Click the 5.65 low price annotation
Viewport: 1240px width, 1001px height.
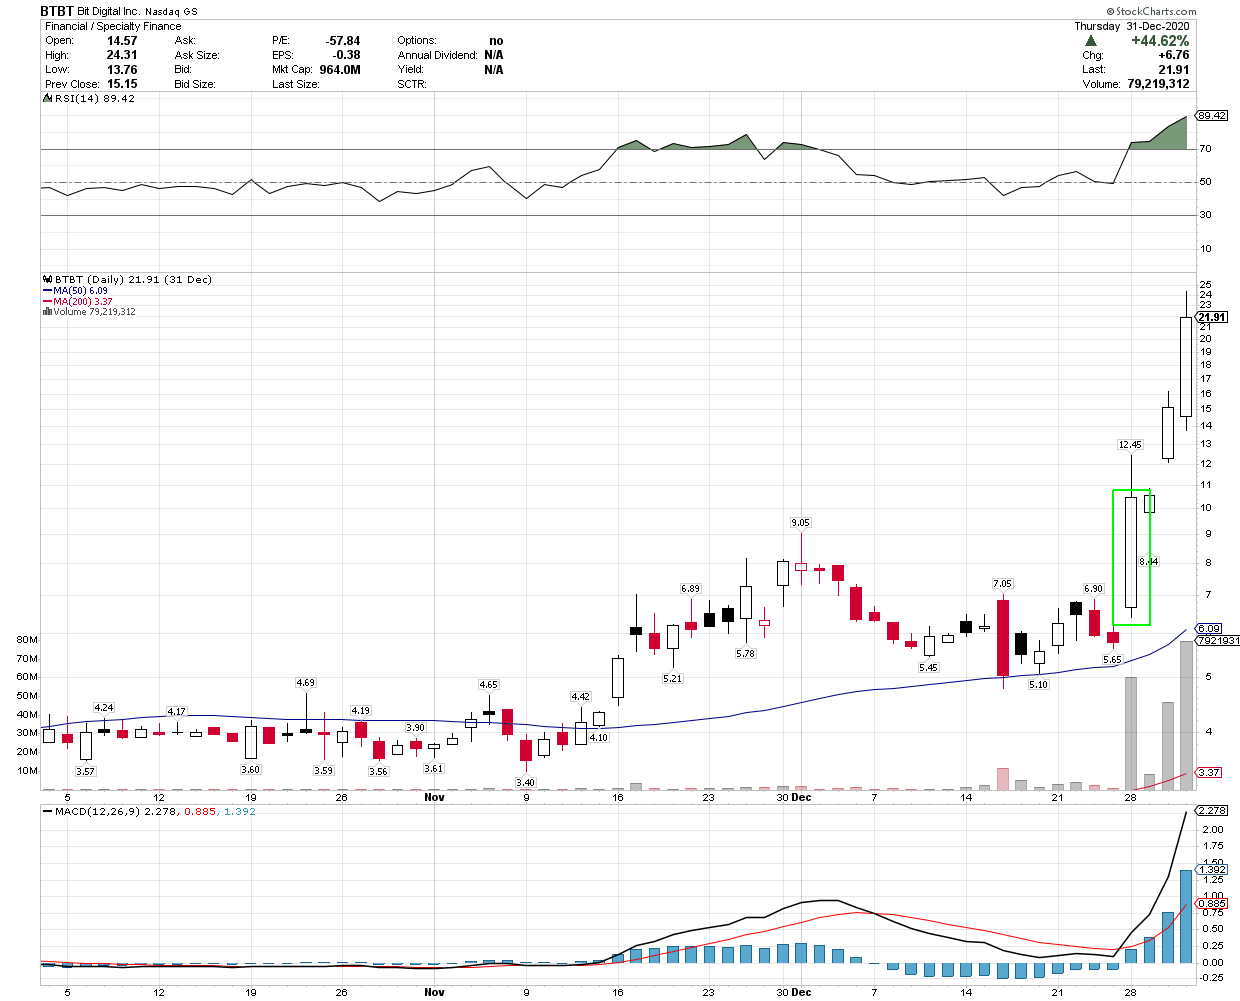point(1112,660)
